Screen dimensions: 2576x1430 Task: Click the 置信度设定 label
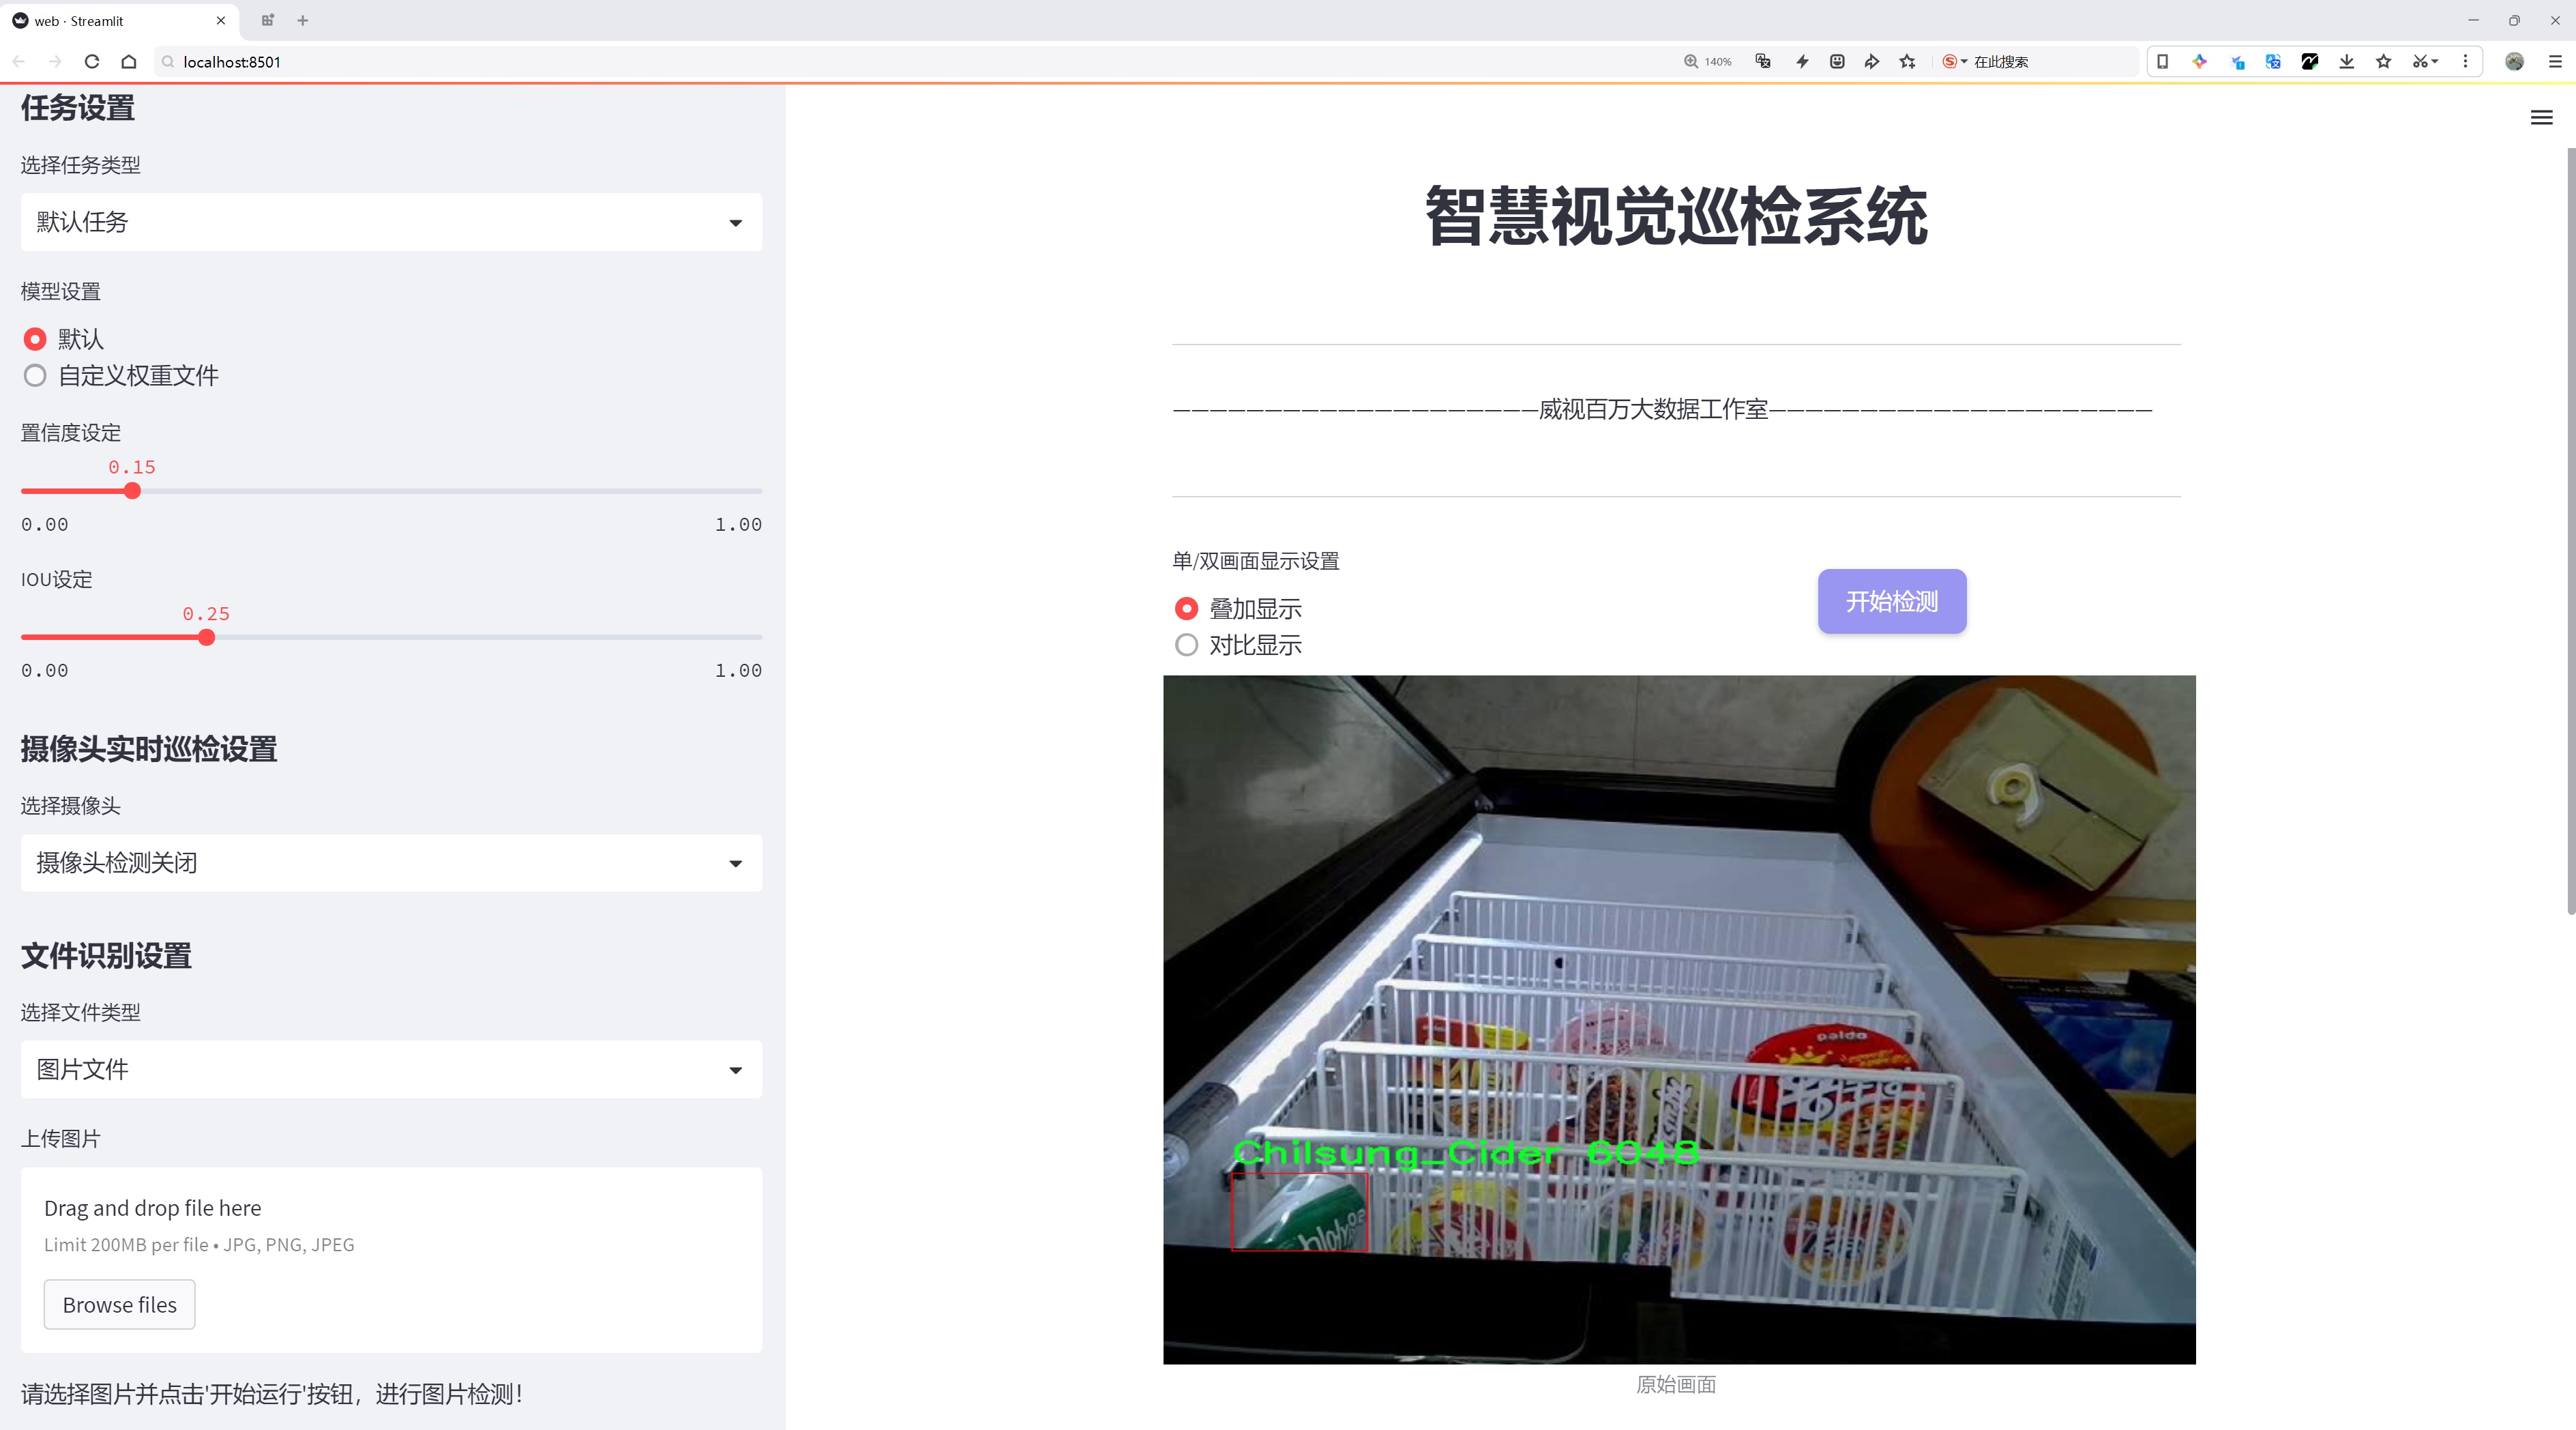click(71, 433)
